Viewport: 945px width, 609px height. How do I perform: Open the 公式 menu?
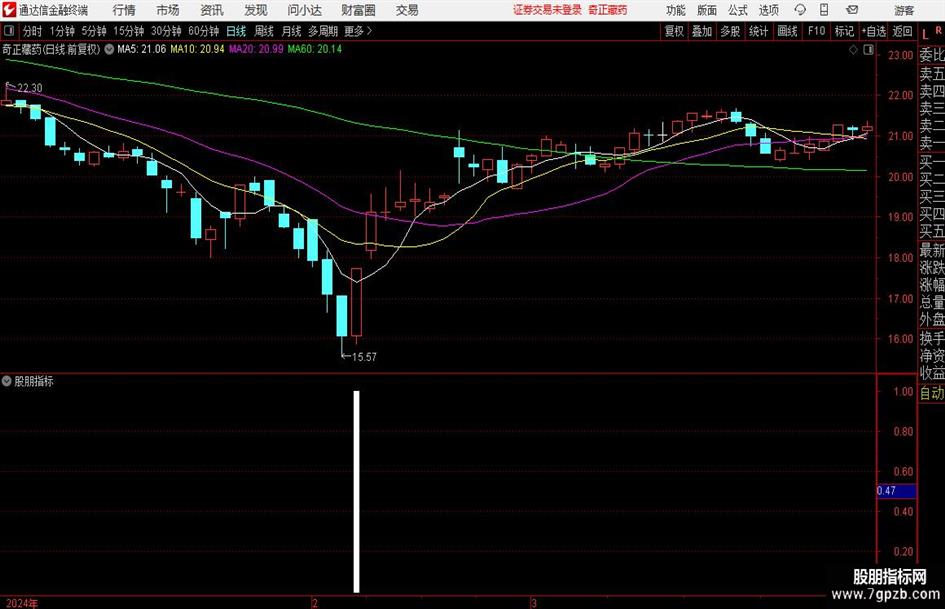pyautogui.click(x=738, y=10)
